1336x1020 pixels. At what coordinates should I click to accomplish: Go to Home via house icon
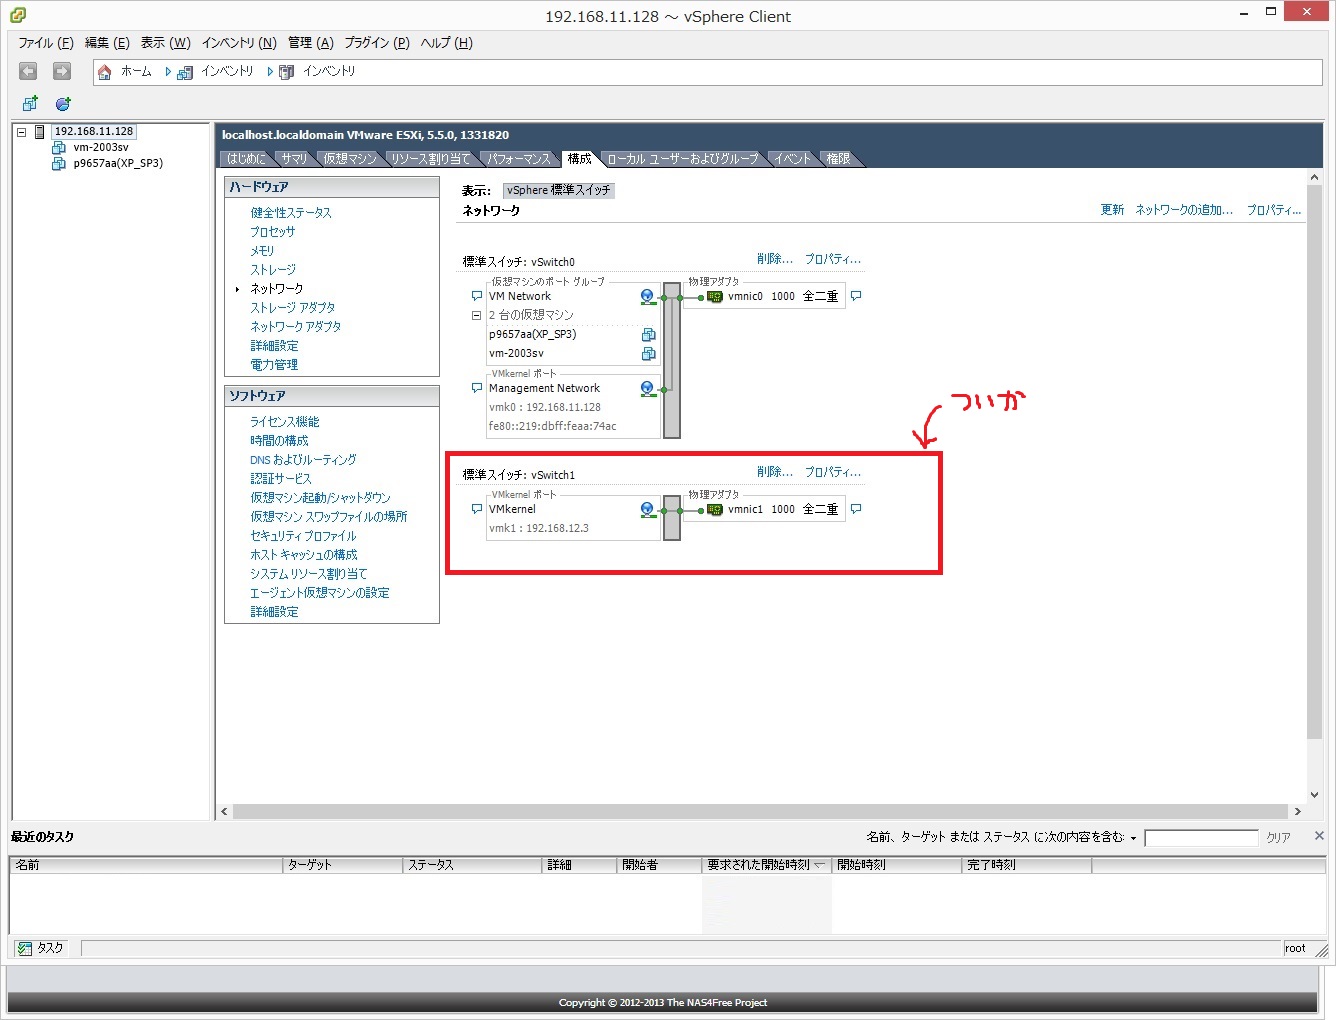105,72
